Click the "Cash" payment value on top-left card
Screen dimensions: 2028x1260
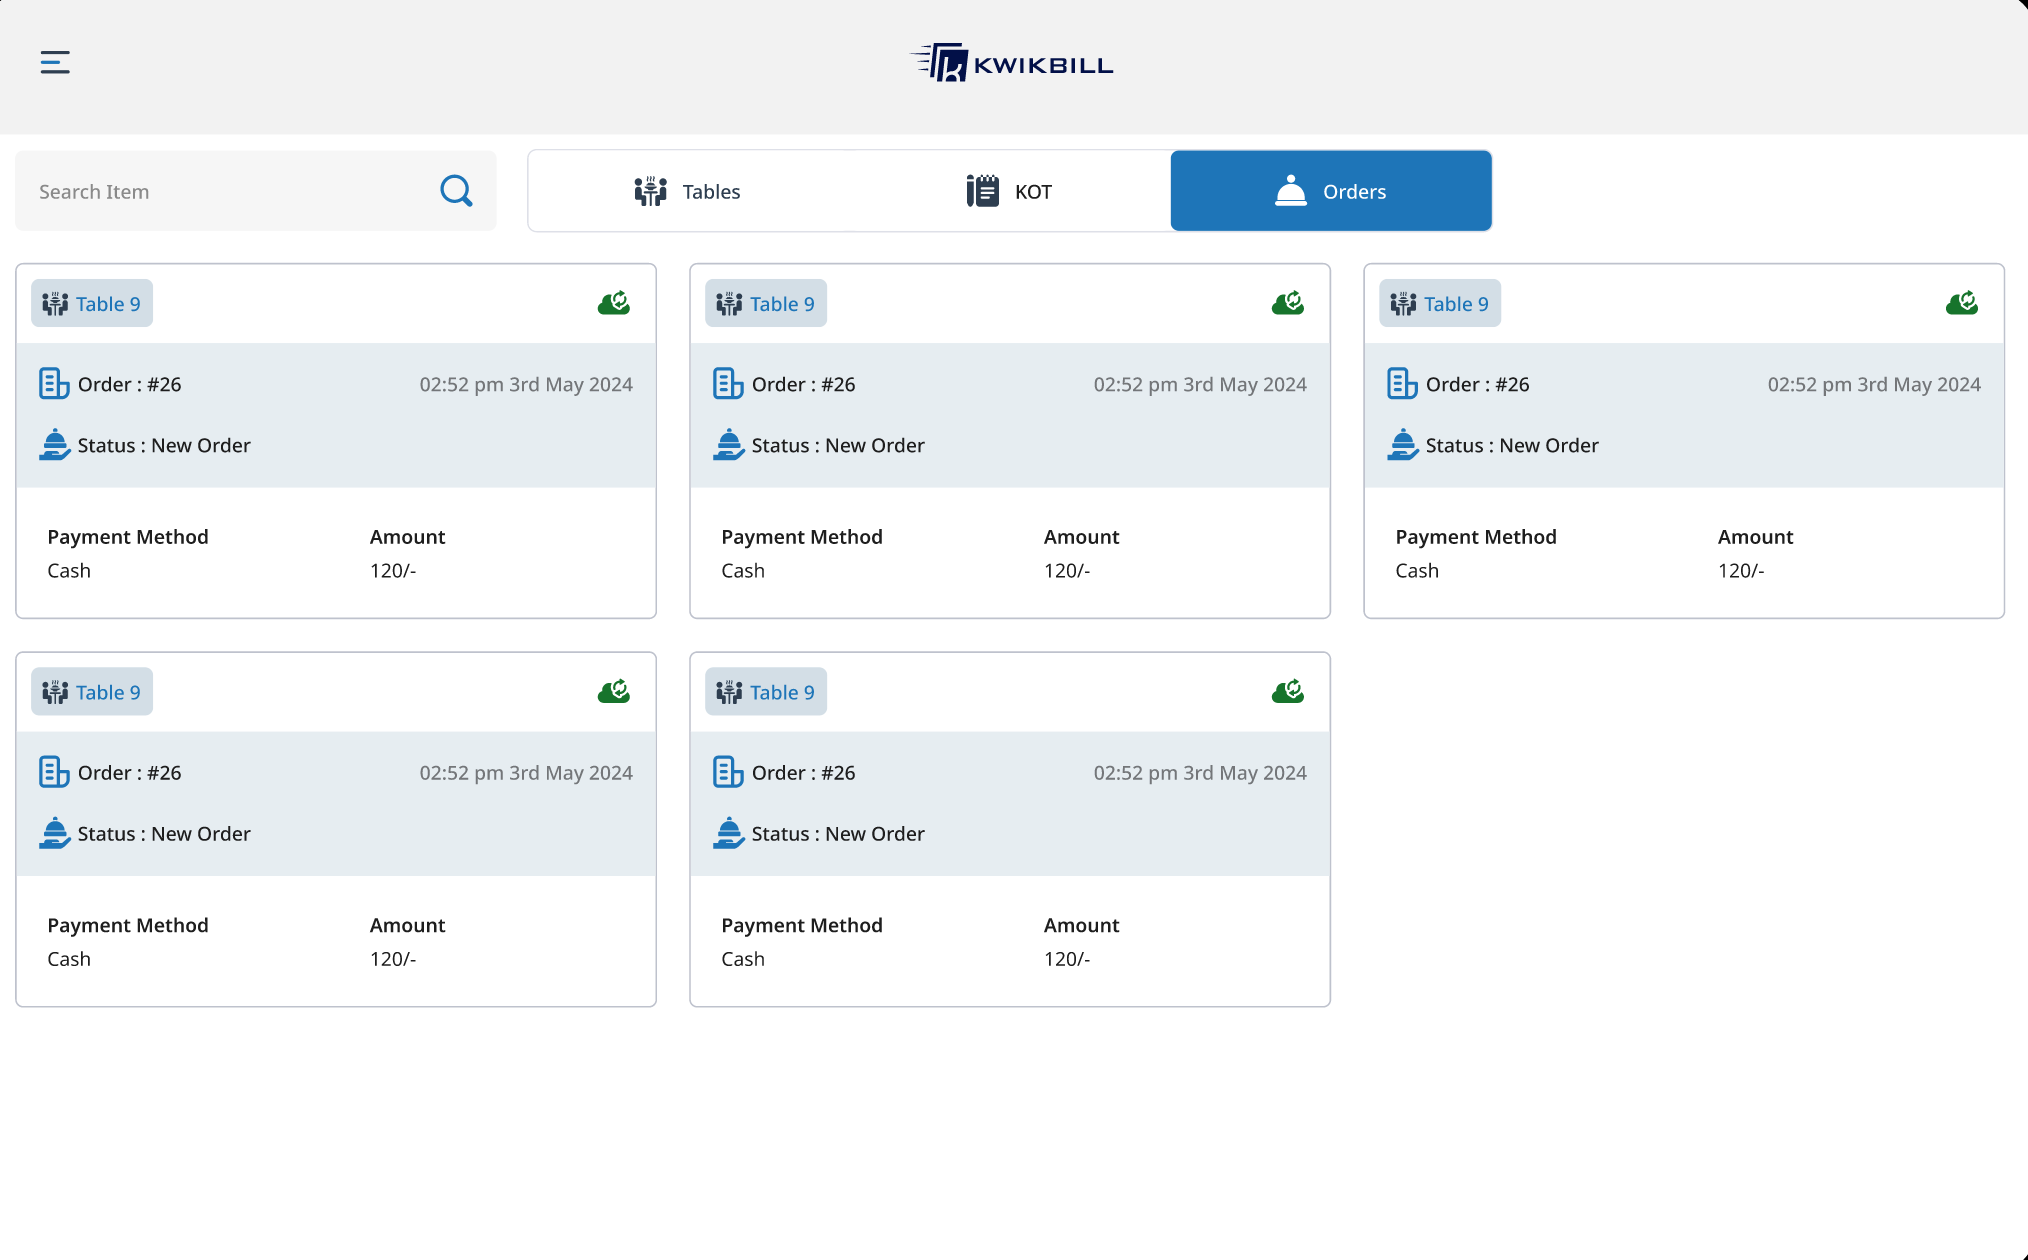click(x=69, y=571)
